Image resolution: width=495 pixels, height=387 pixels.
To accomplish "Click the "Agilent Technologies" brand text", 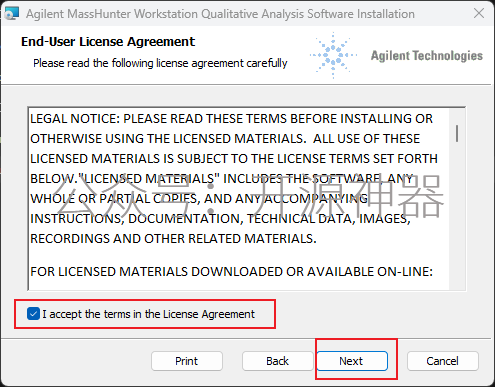I will point(427,55).
